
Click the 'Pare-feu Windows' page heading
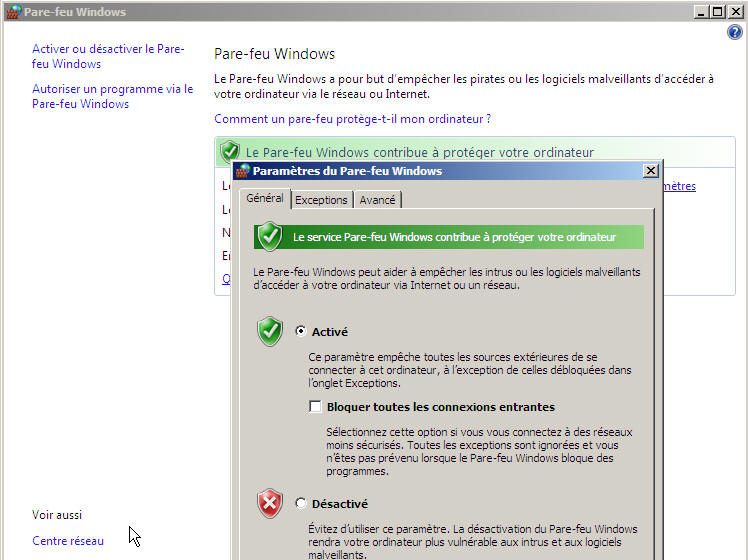tap(274, 54)
